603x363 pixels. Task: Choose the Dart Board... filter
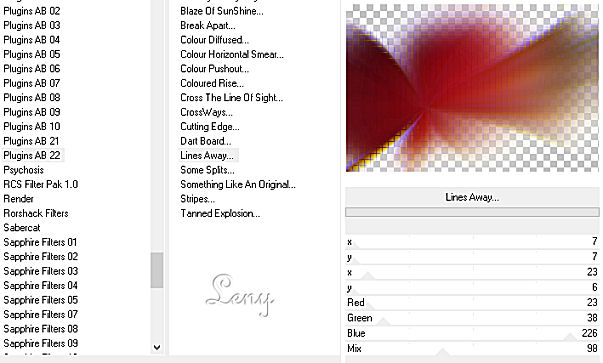206,141
